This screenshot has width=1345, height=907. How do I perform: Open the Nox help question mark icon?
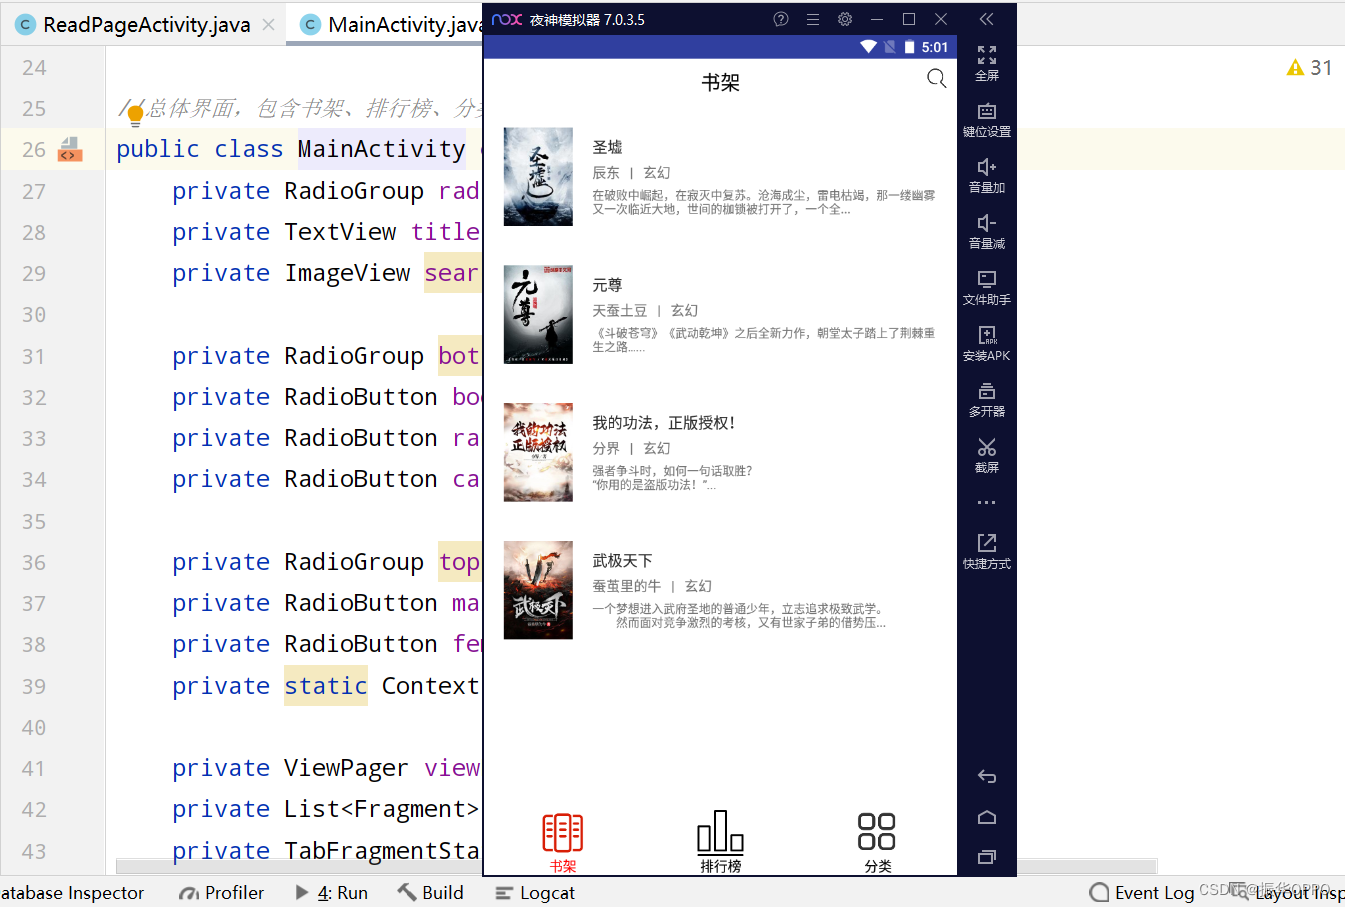pyautogui.click(x=781, y=19)
